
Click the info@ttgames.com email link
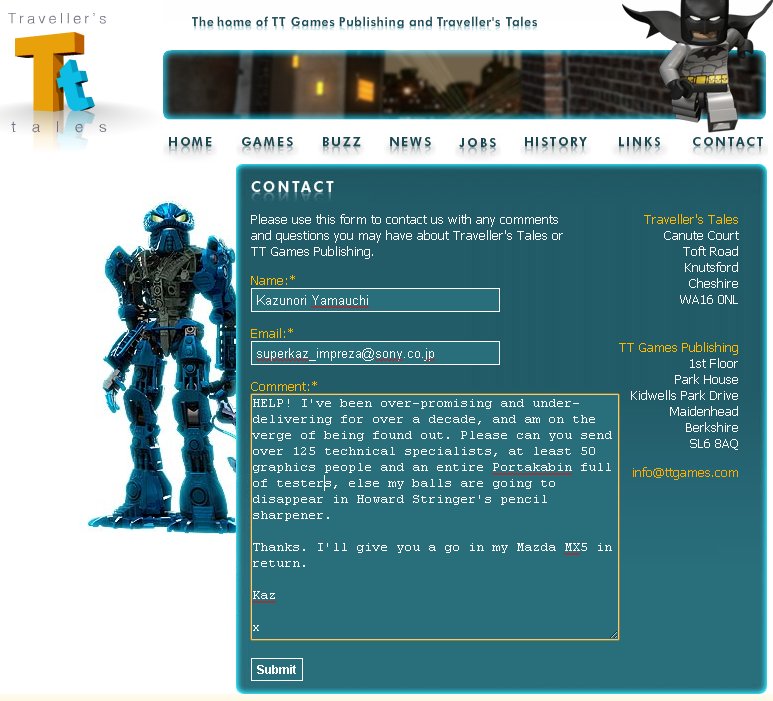[685, 473]
